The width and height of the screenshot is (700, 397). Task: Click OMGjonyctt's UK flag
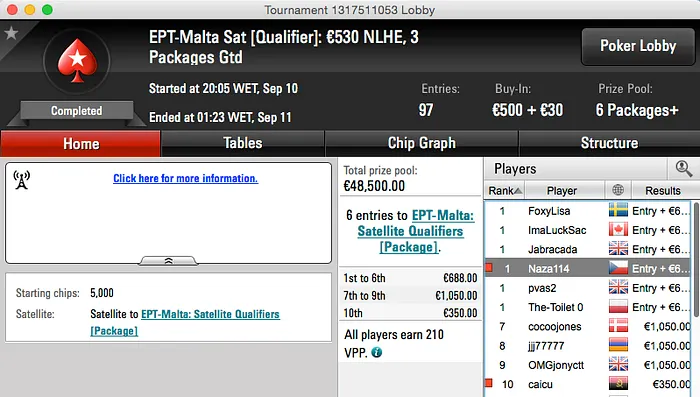coord(618,364)
